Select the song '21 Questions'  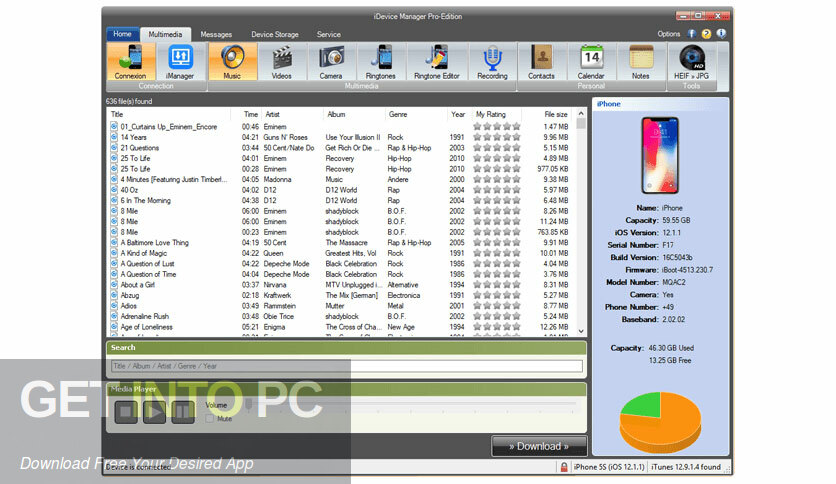(140, 148)
